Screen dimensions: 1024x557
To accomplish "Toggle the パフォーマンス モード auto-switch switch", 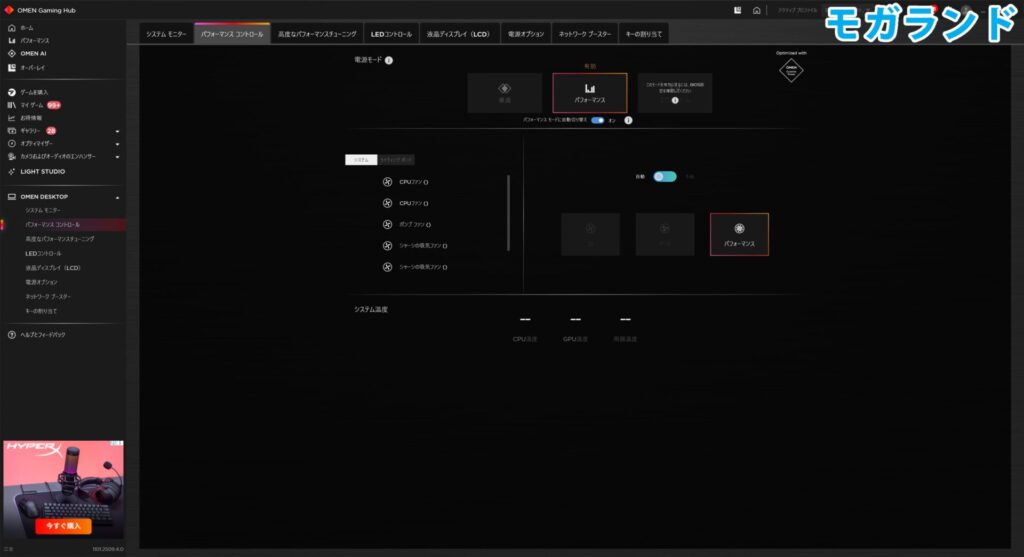I will click(x=597, y=120).
